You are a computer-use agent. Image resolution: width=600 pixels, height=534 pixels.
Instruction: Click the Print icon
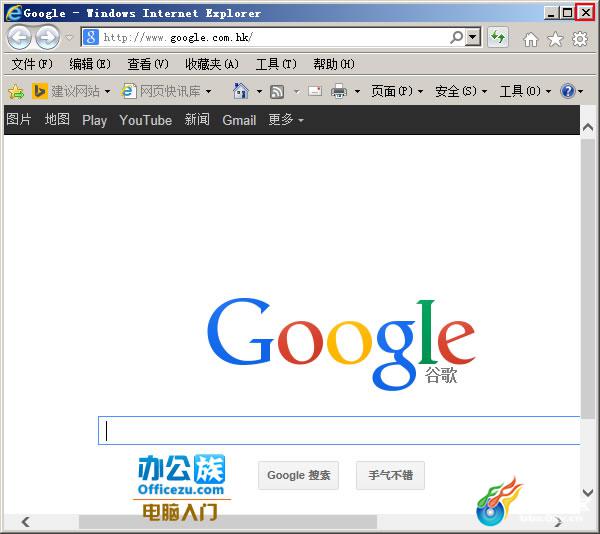point(339,91)
